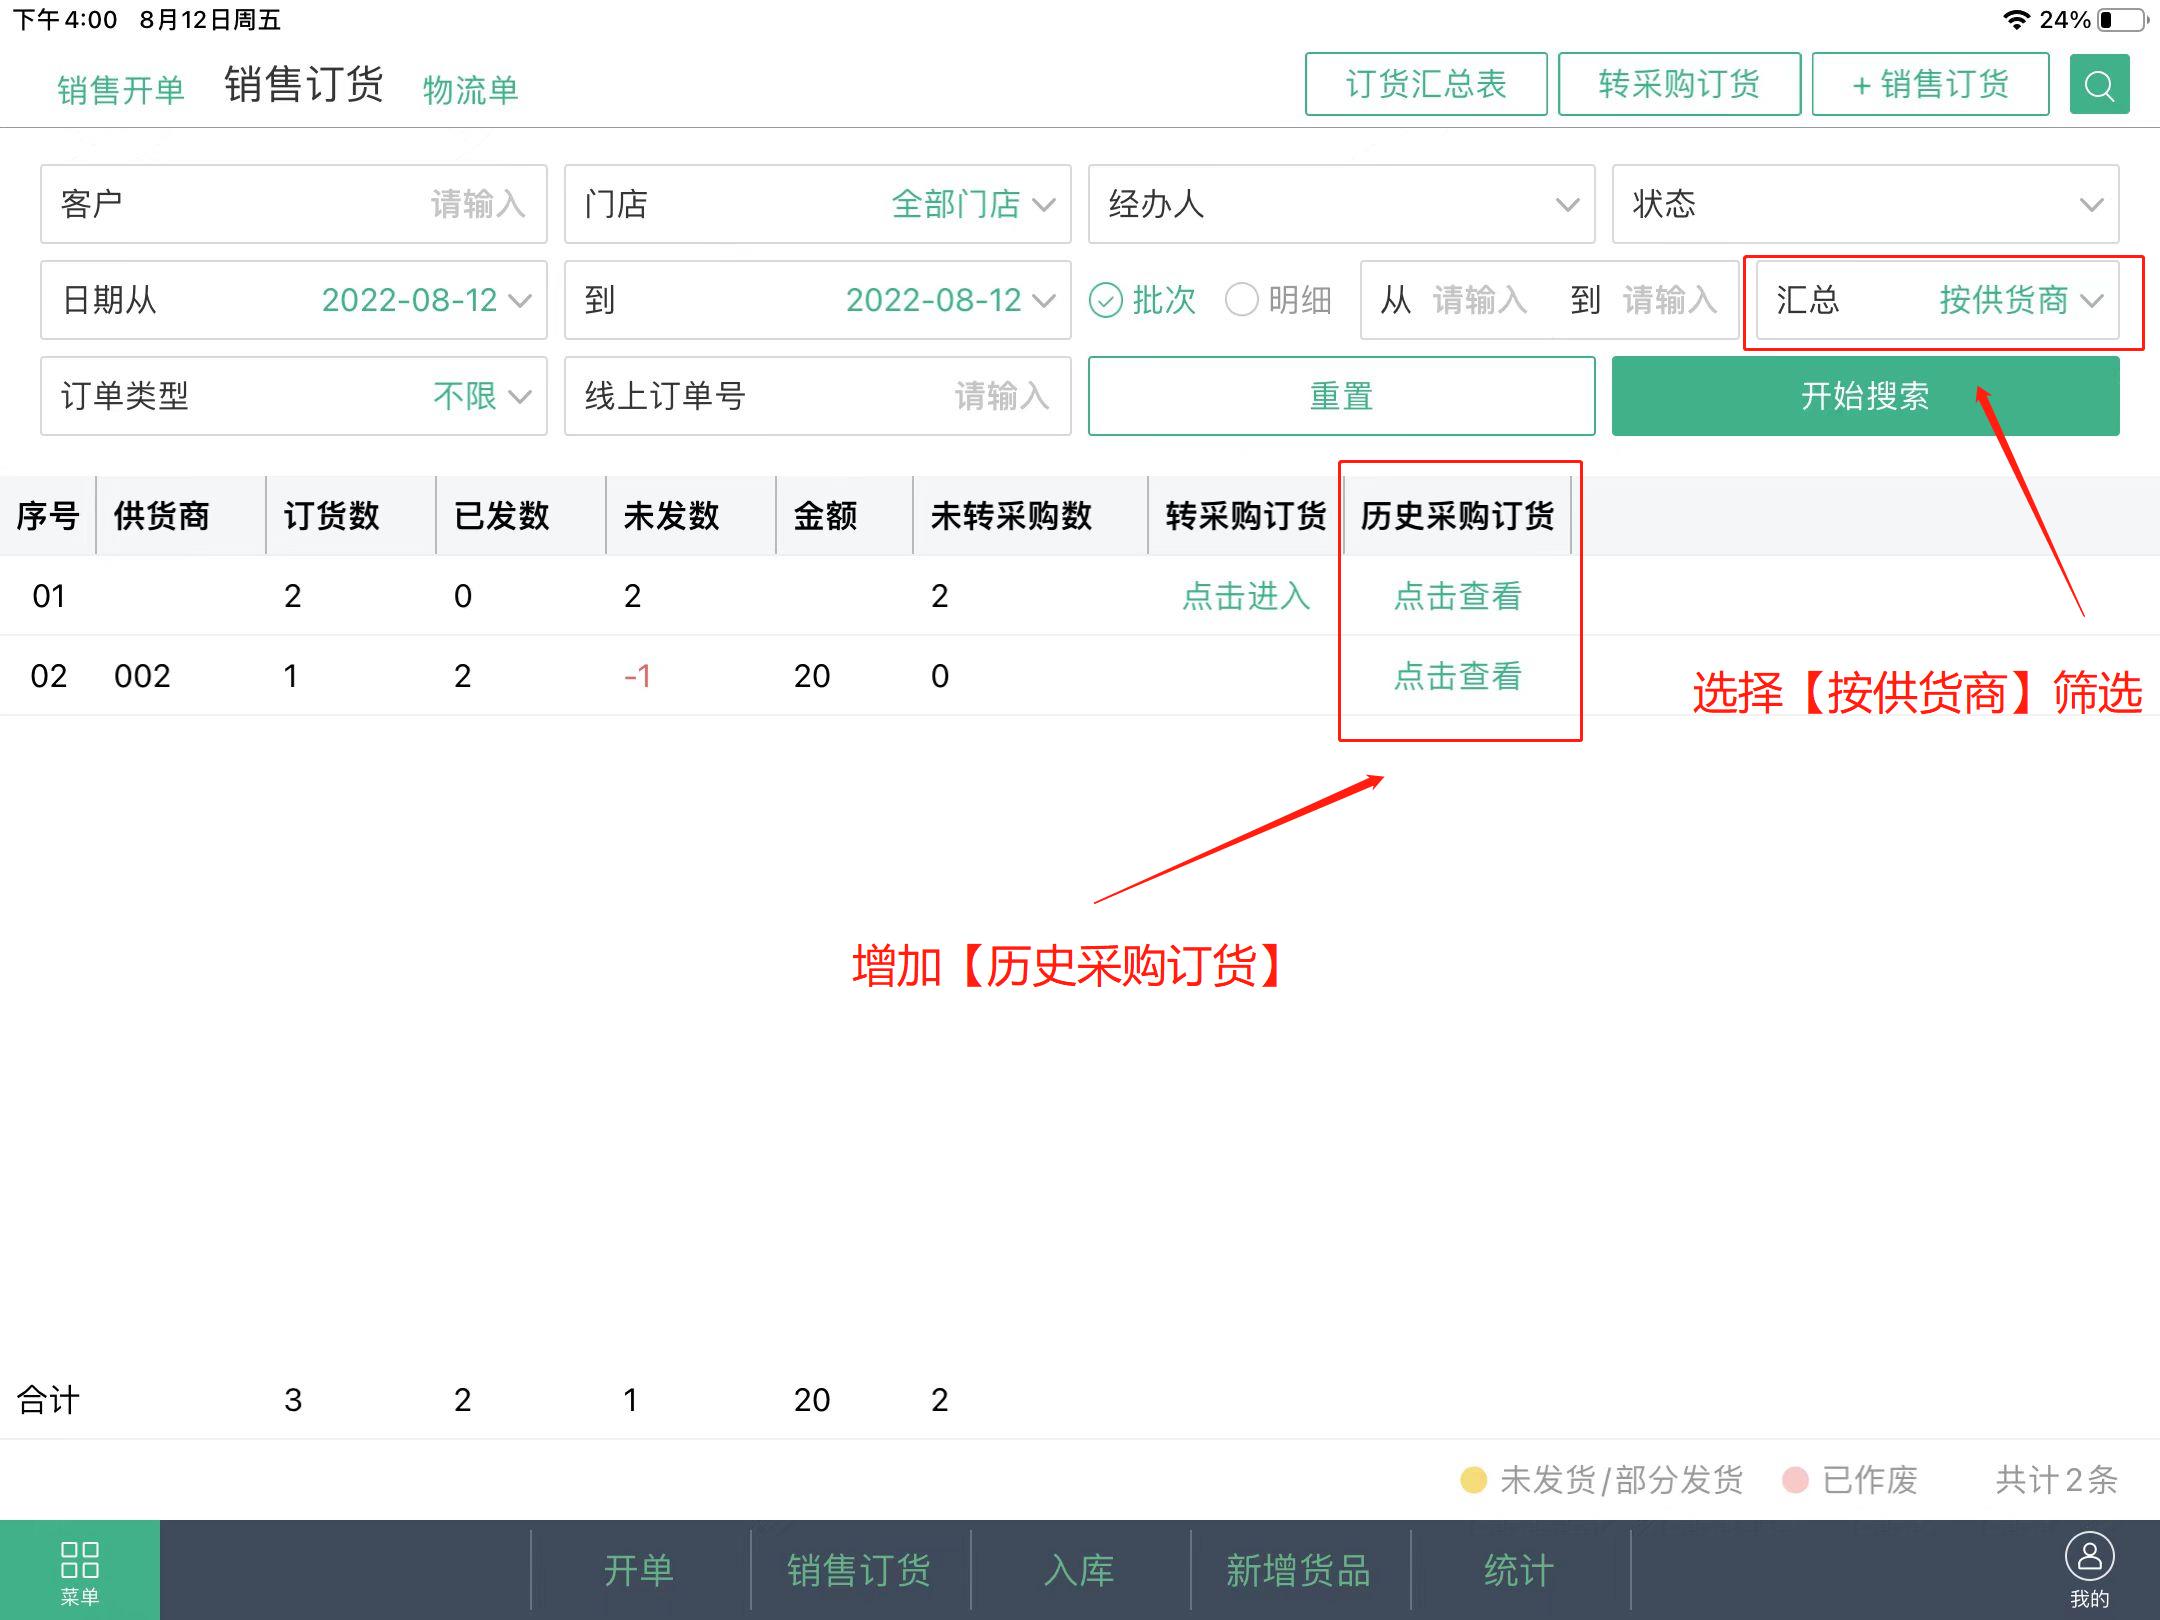This screenshot has height=1620, width=2160.
Task: Tap 开单 in the bottom bar
Action: pos(640,1570)
